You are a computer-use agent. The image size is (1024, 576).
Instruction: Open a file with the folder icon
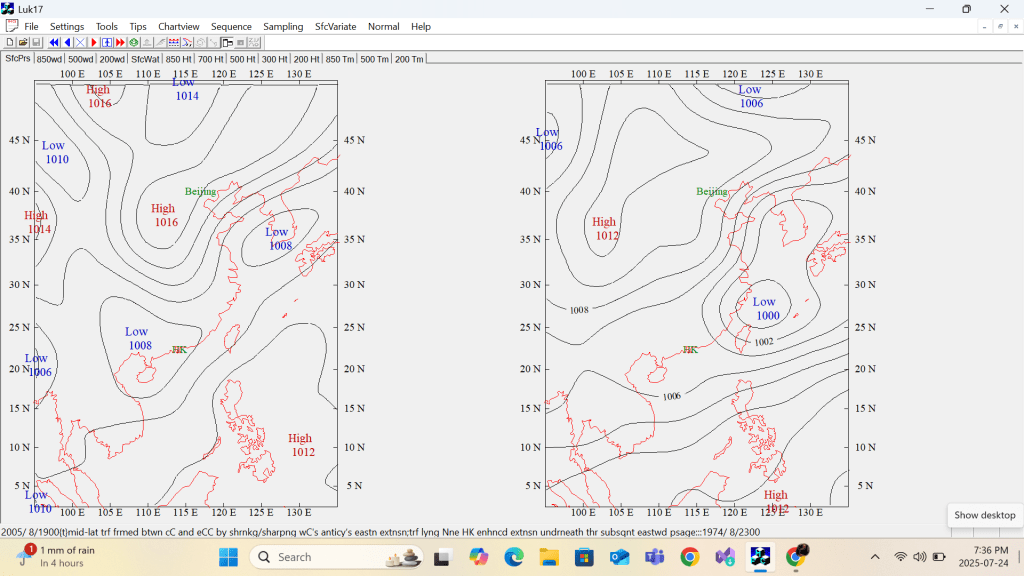pos(23,43)
